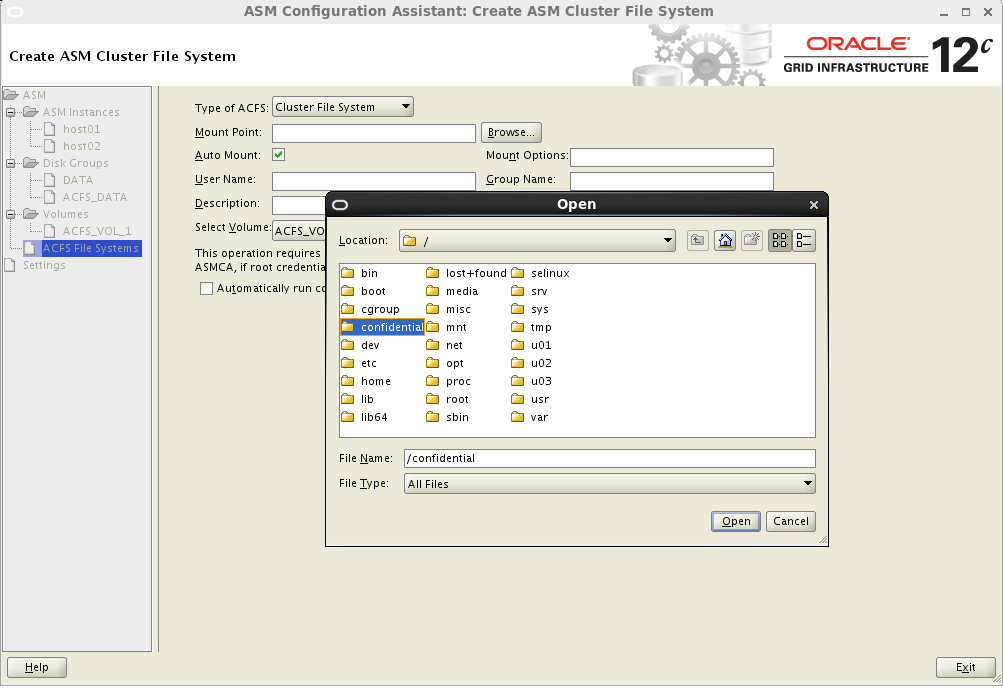Screen dimensions: 1003x688
Task: Select the home folder icon
Action: tap(348, 381)
